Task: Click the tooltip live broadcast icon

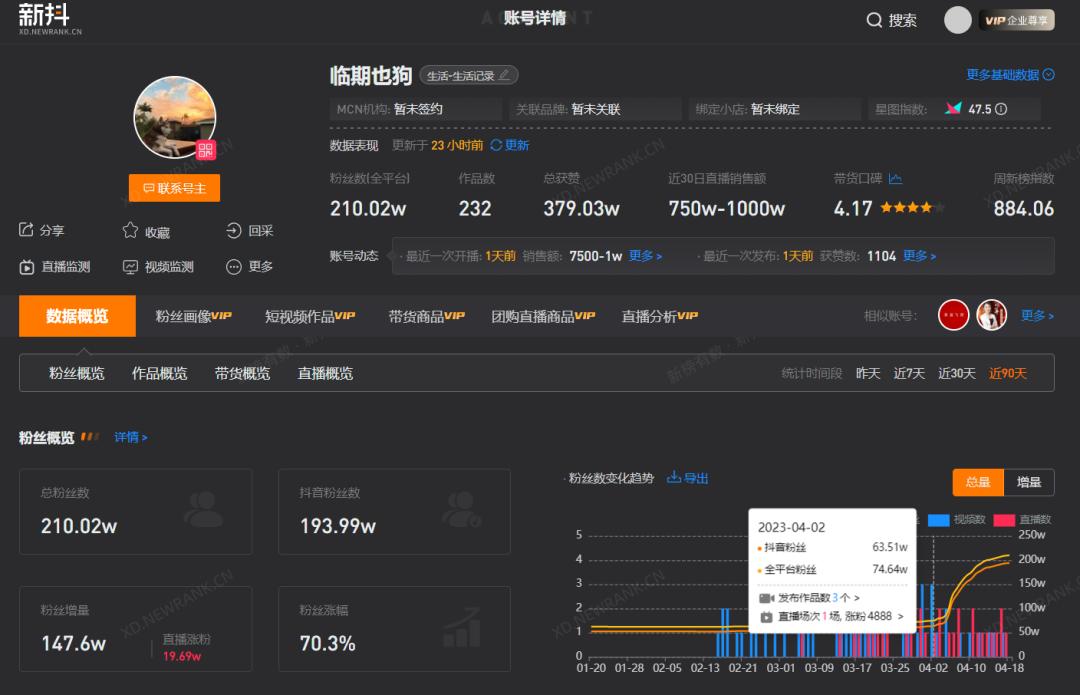Action: [x=766, y=616]
